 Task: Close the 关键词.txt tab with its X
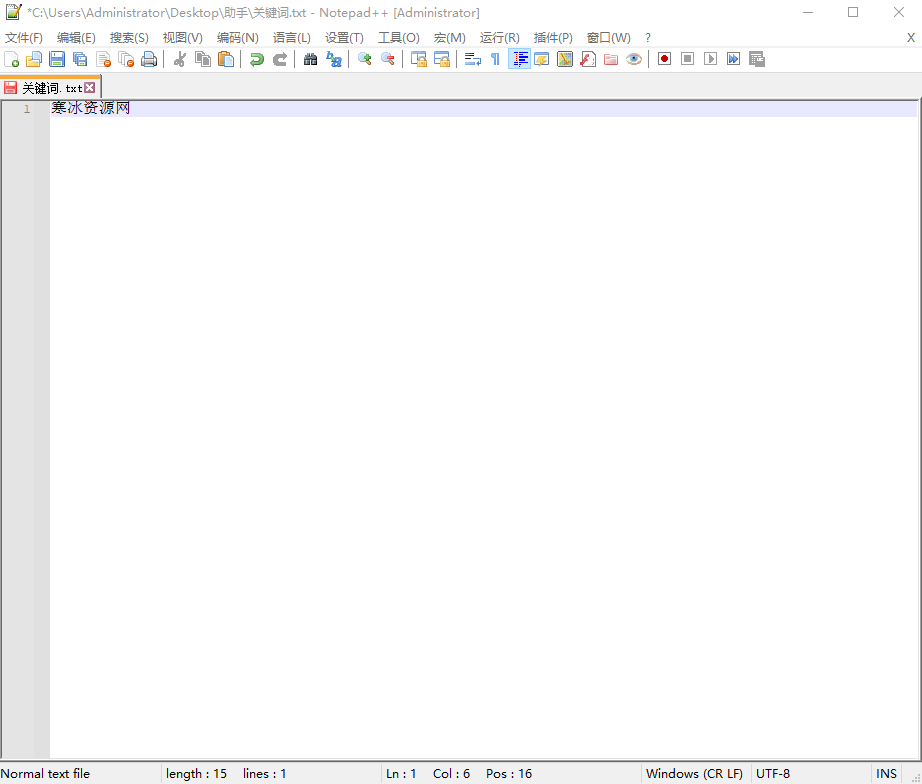90,88
